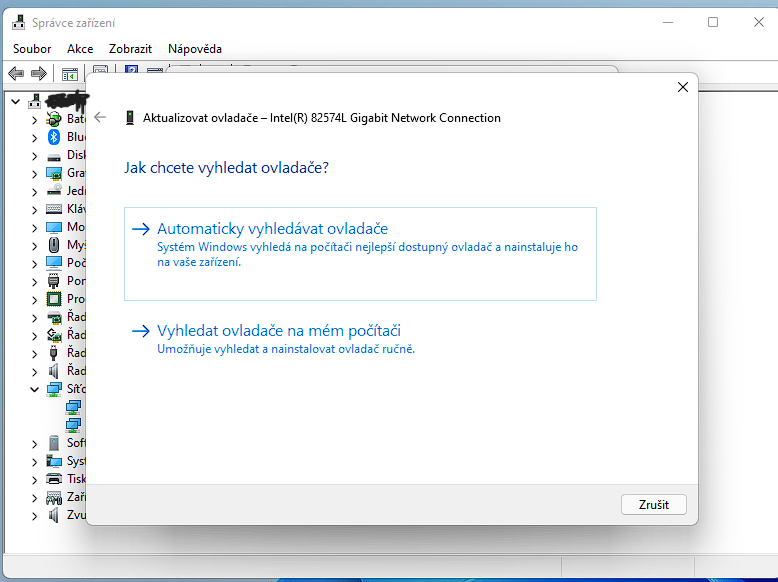Choose Automaticky vyhledávat ovladače
The width and height of the screenshot is (778, 582).
tap(272, 229)
